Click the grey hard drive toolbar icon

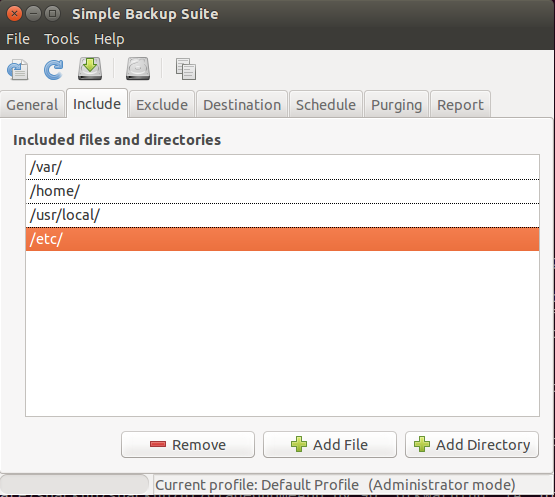tap(138, 68)
